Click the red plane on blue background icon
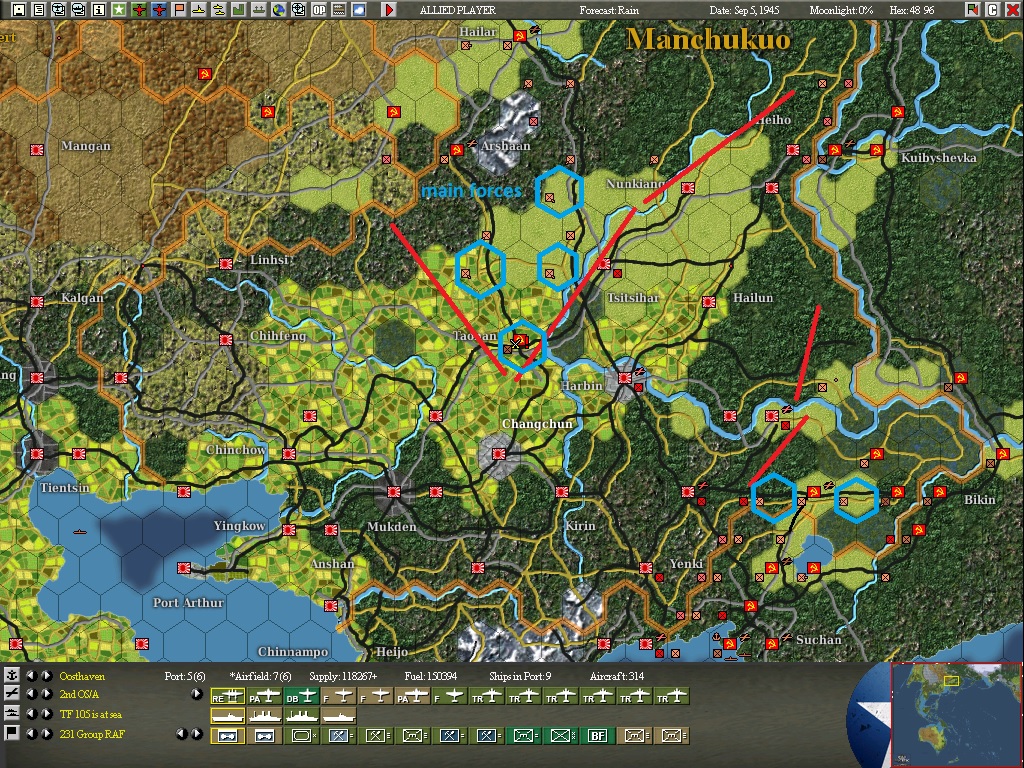Screen dimensions: 1024x768 pos(159,9)
